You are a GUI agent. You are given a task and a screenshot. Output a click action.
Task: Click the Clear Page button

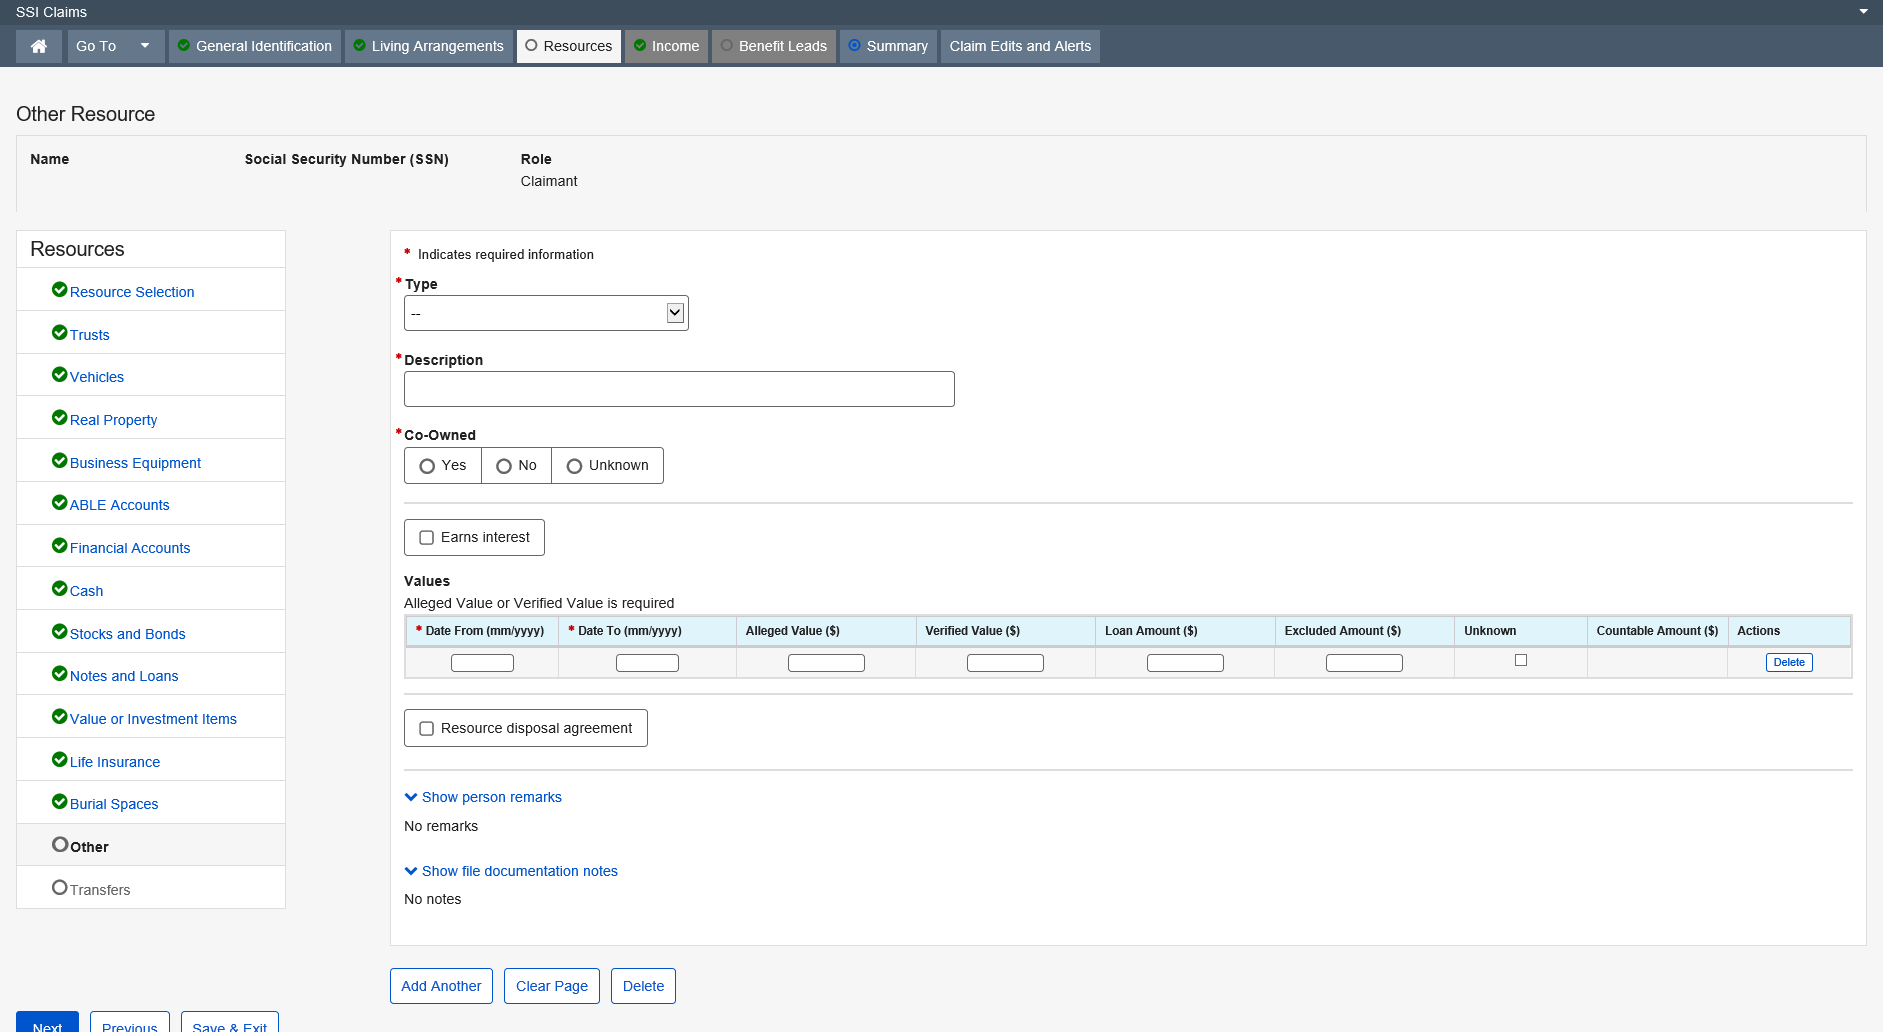[x=551, y=986]
